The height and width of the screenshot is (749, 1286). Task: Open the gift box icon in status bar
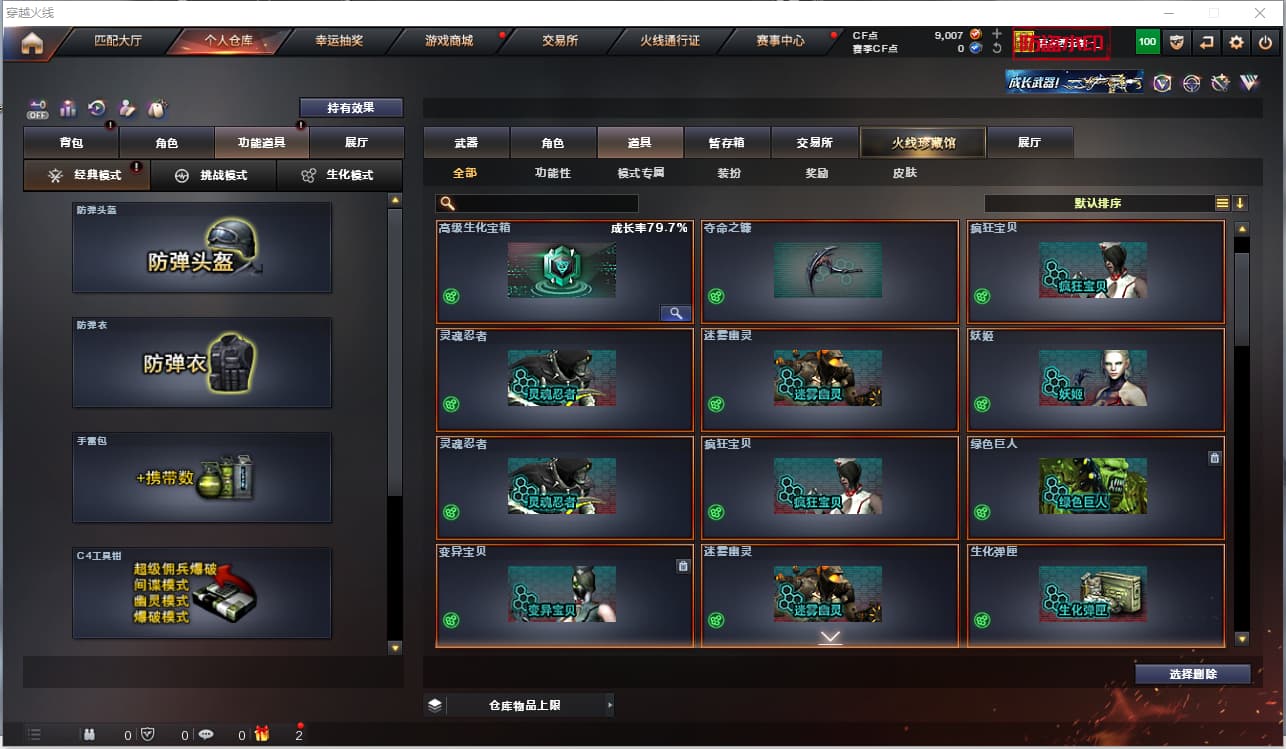click(262, 734)
